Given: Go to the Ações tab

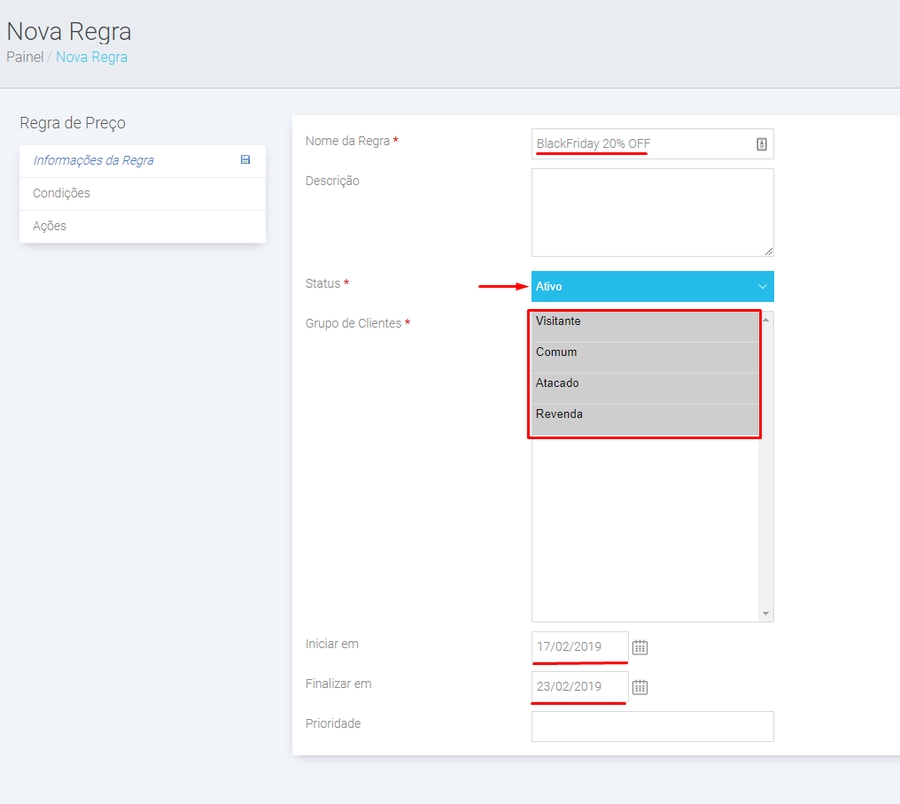Looking at the screenshot, I should (x=50, y=226).
